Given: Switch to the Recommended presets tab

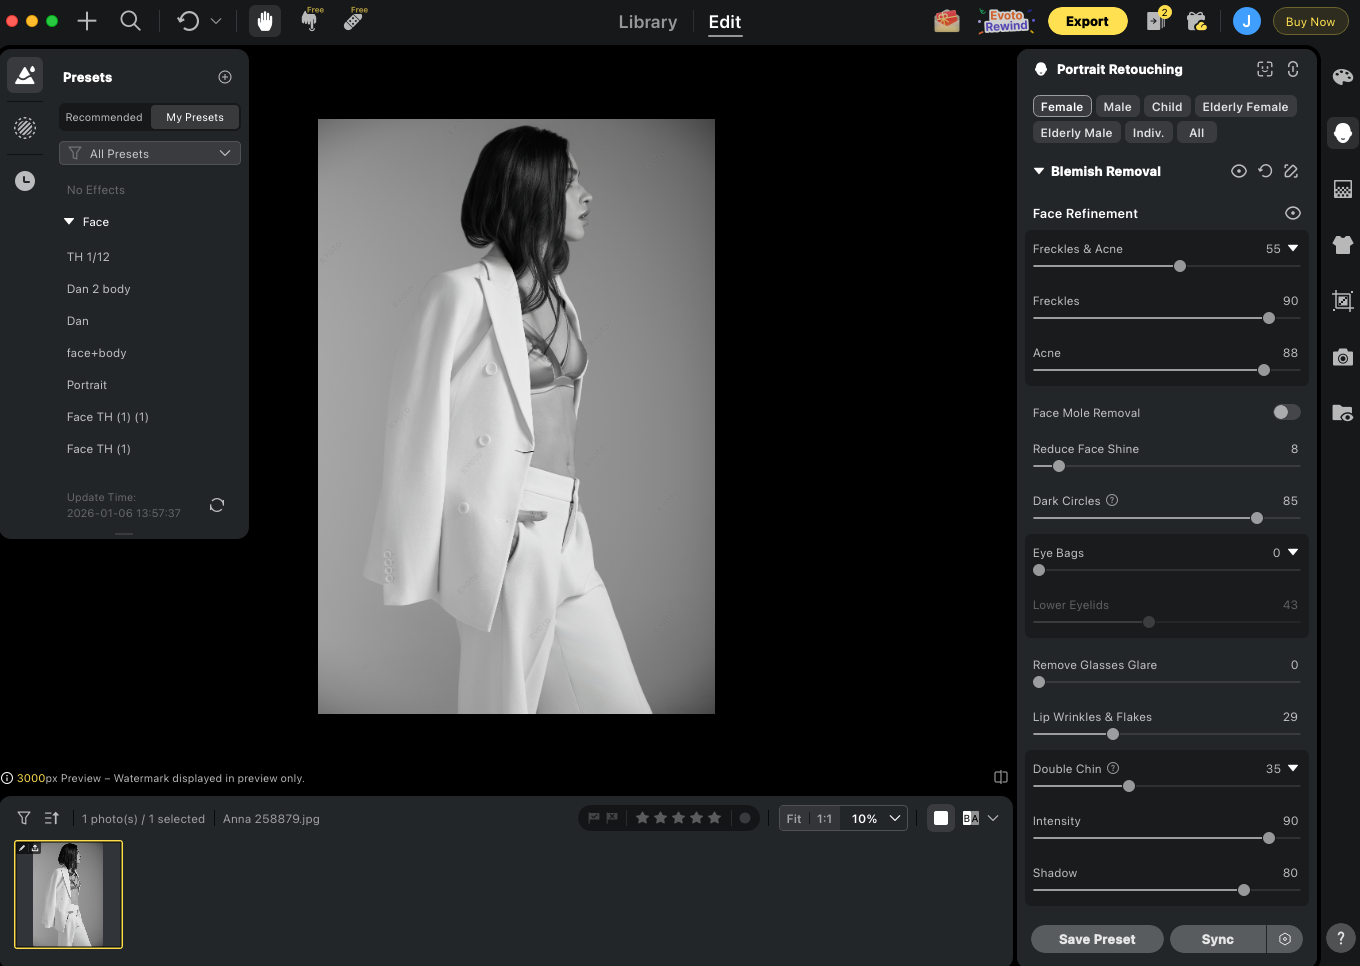Looking at the screenshot, I should [103, 117].
